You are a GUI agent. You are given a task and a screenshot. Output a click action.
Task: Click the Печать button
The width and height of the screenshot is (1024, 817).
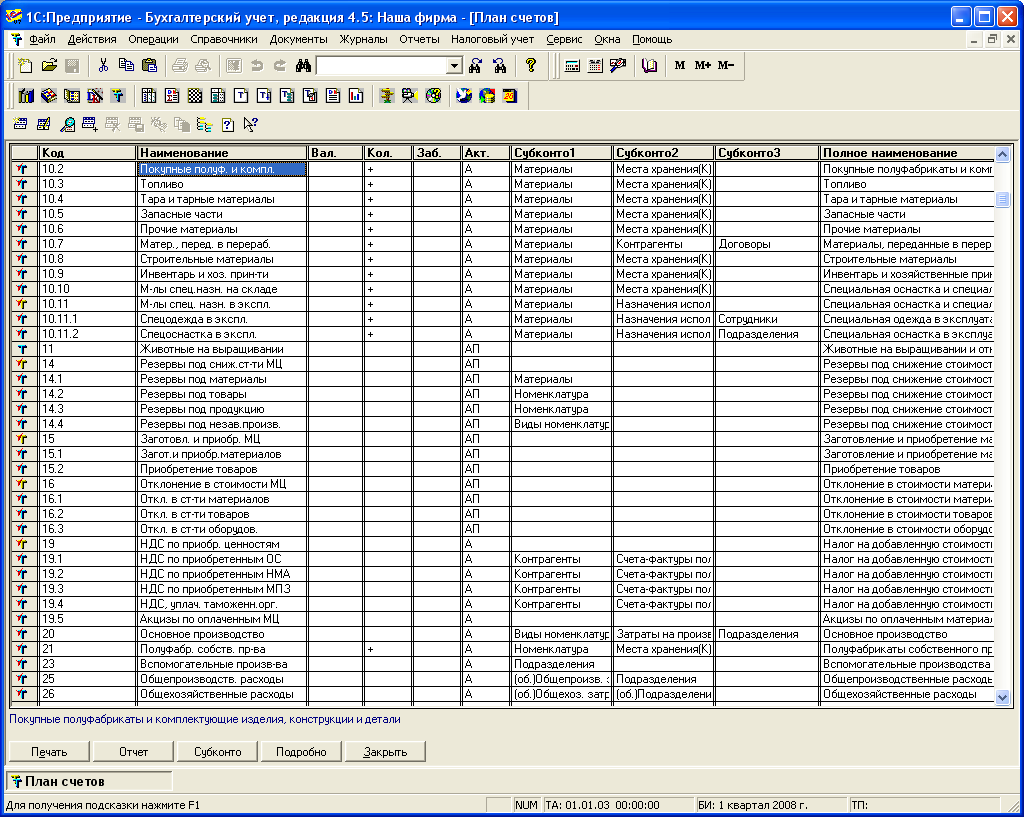[49, 752]
